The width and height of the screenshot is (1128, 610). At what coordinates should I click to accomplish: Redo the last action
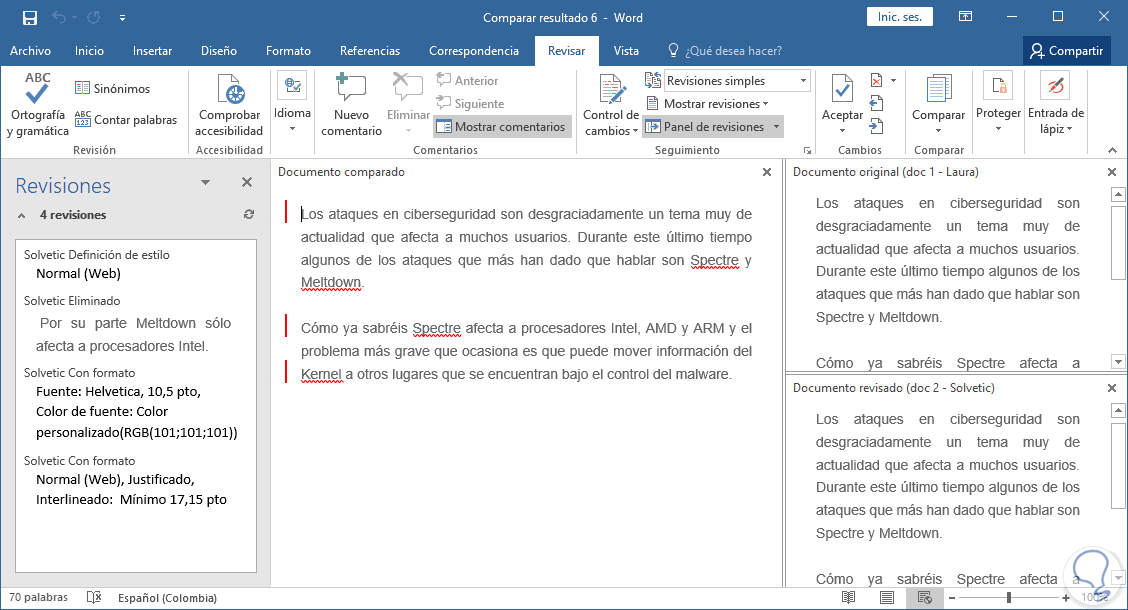94,18
